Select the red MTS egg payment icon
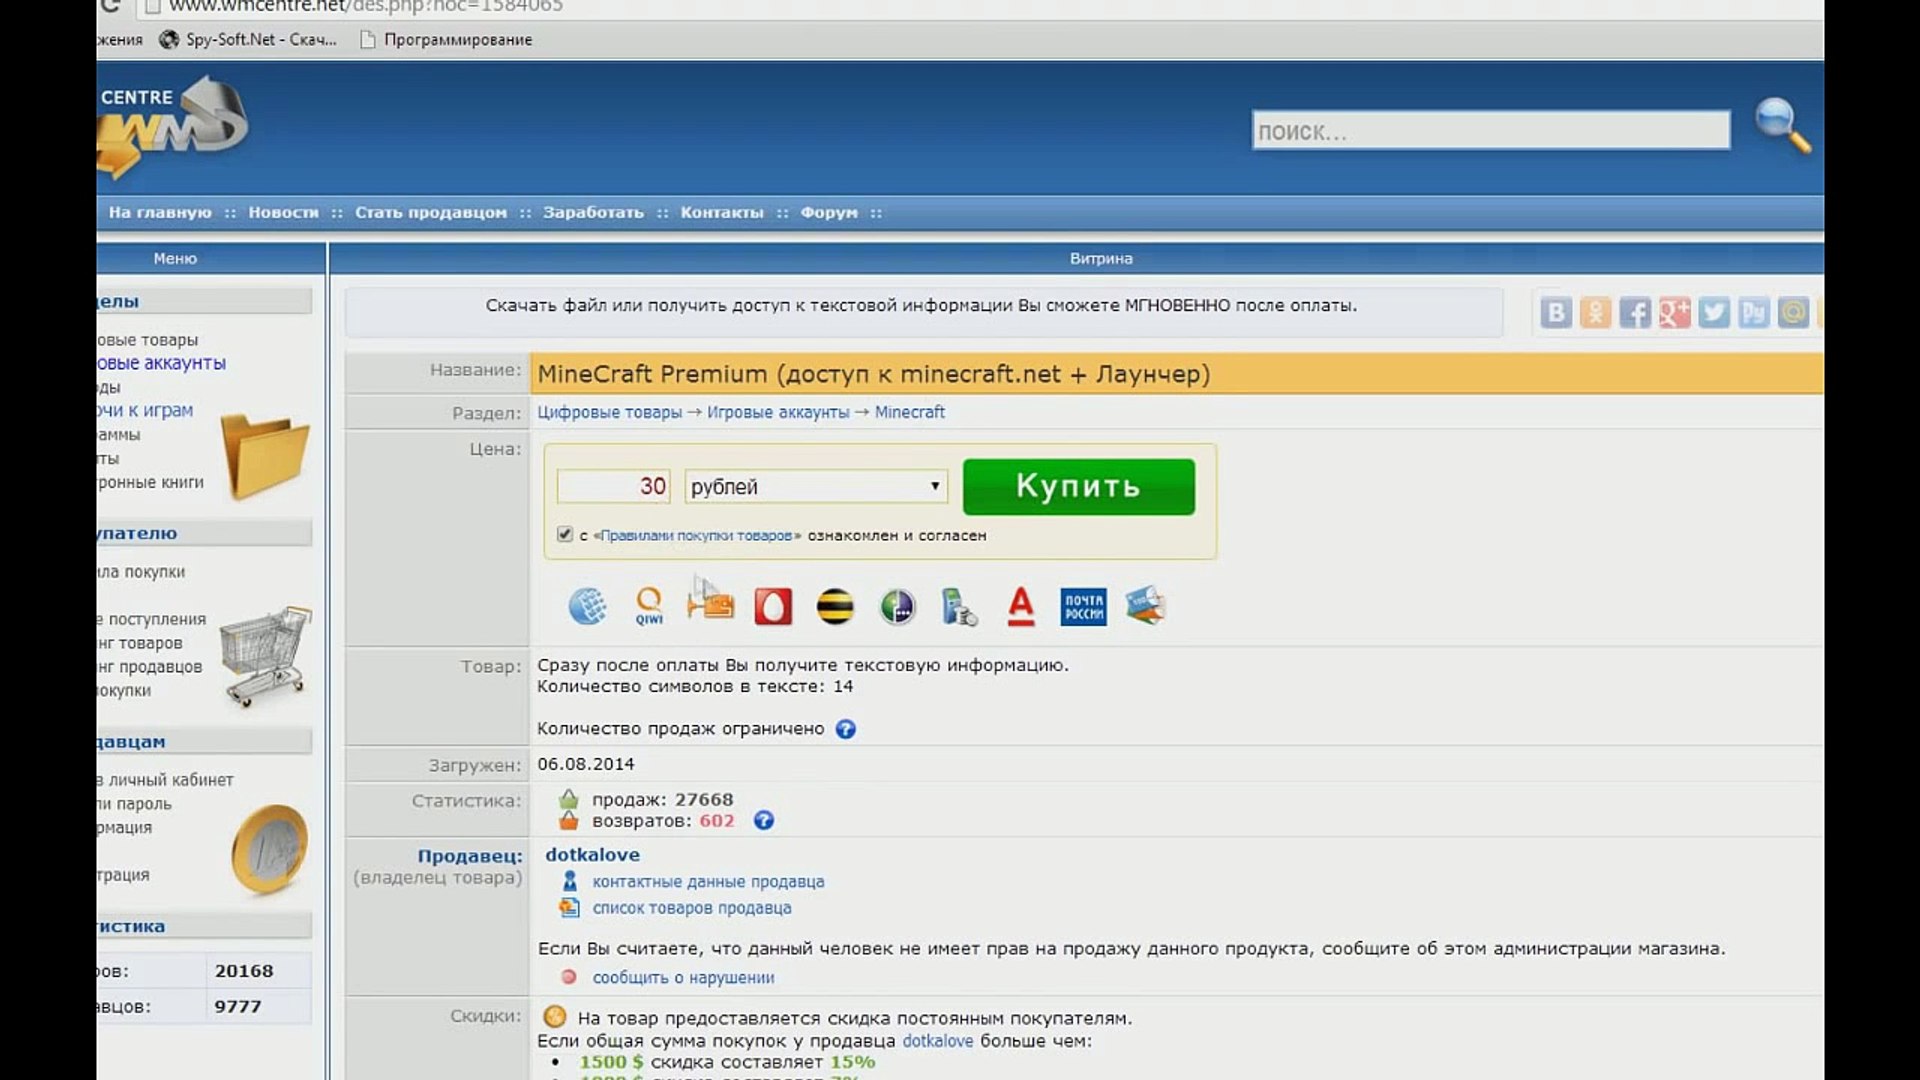The width and height of the screenshot is (1920, 1080). [x=773, y=606]
